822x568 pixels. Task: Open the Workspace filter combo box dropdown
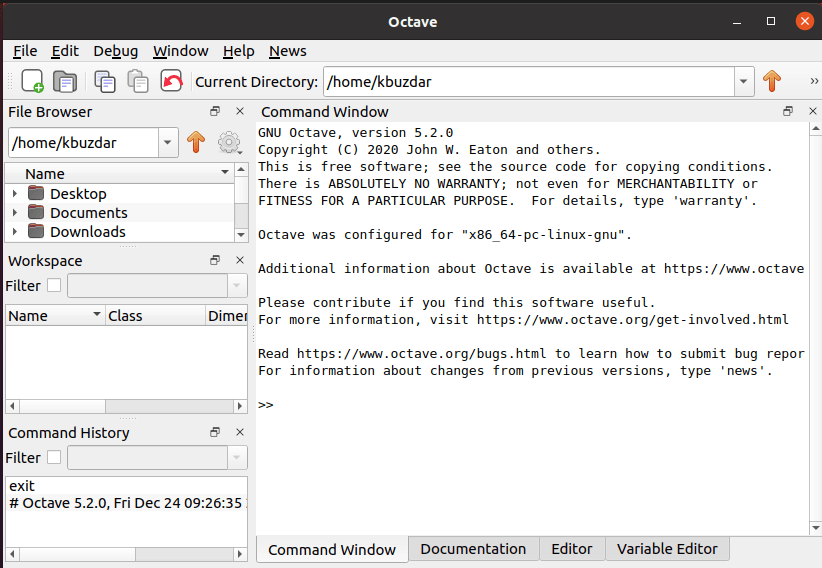(x=236, y=285)
